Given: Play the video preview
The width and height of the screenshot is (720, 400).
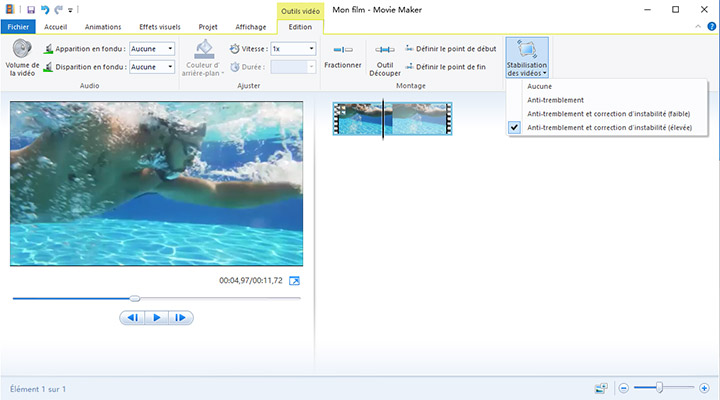Looking at the screenshot, I should point(156,318).
